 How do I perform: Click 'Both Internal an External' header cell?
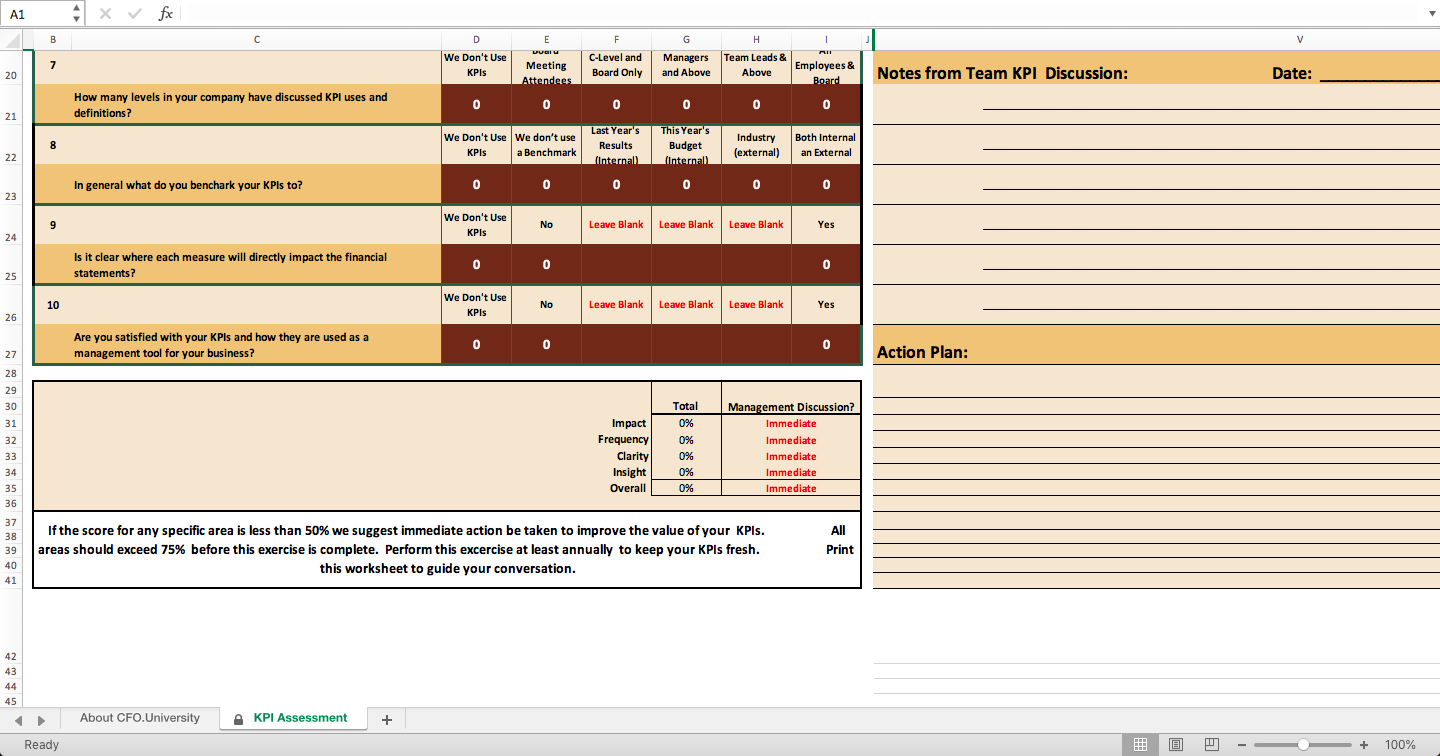click(826, 145)
